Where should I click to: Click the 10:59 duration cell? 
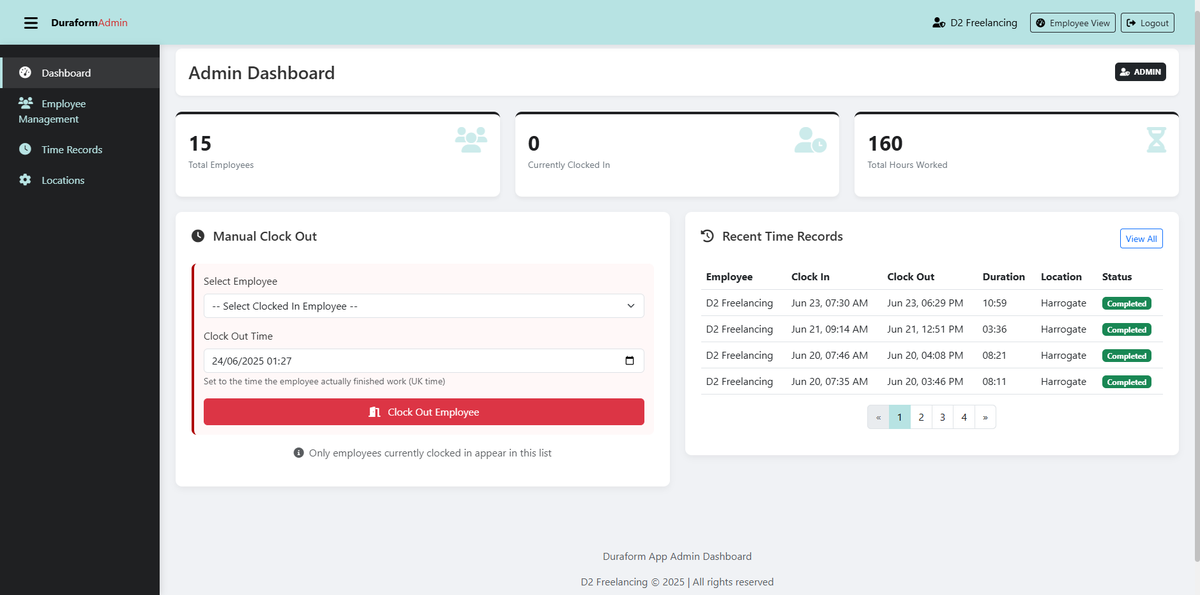(x=994, y=303)
